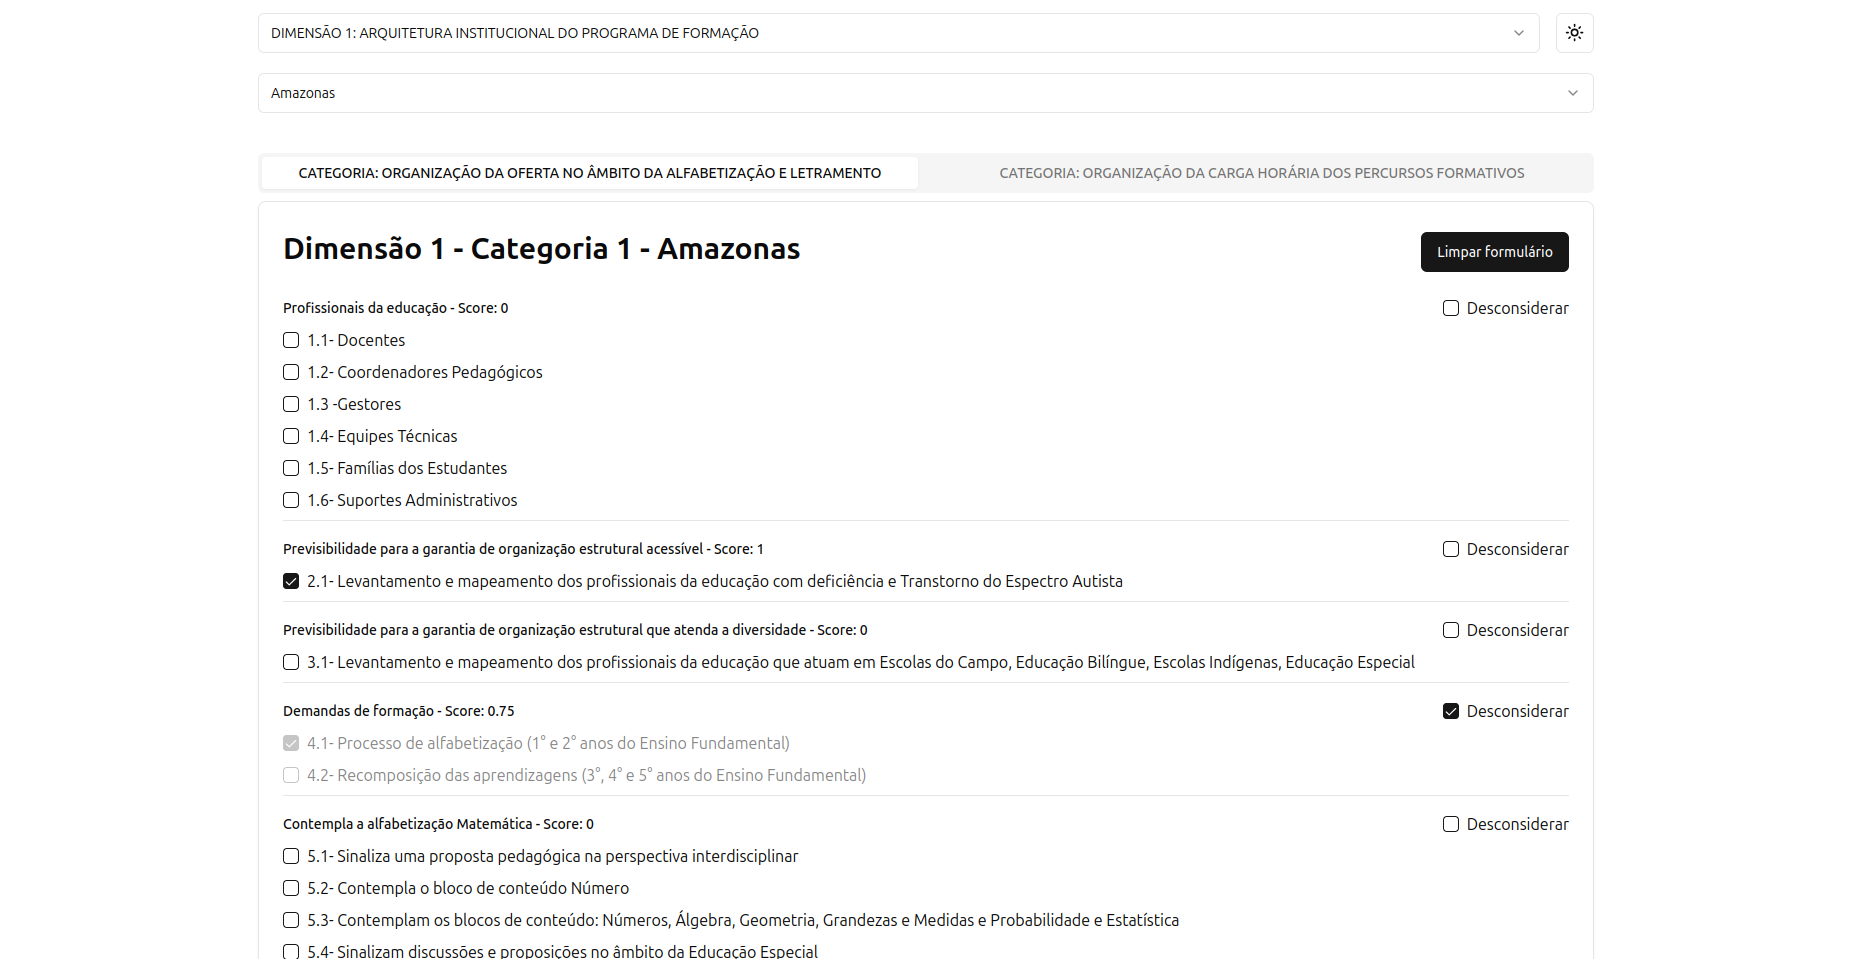Click the chevron arrow in Amazonas selector
This screenshot has height=959, width=1851.
1572,93
